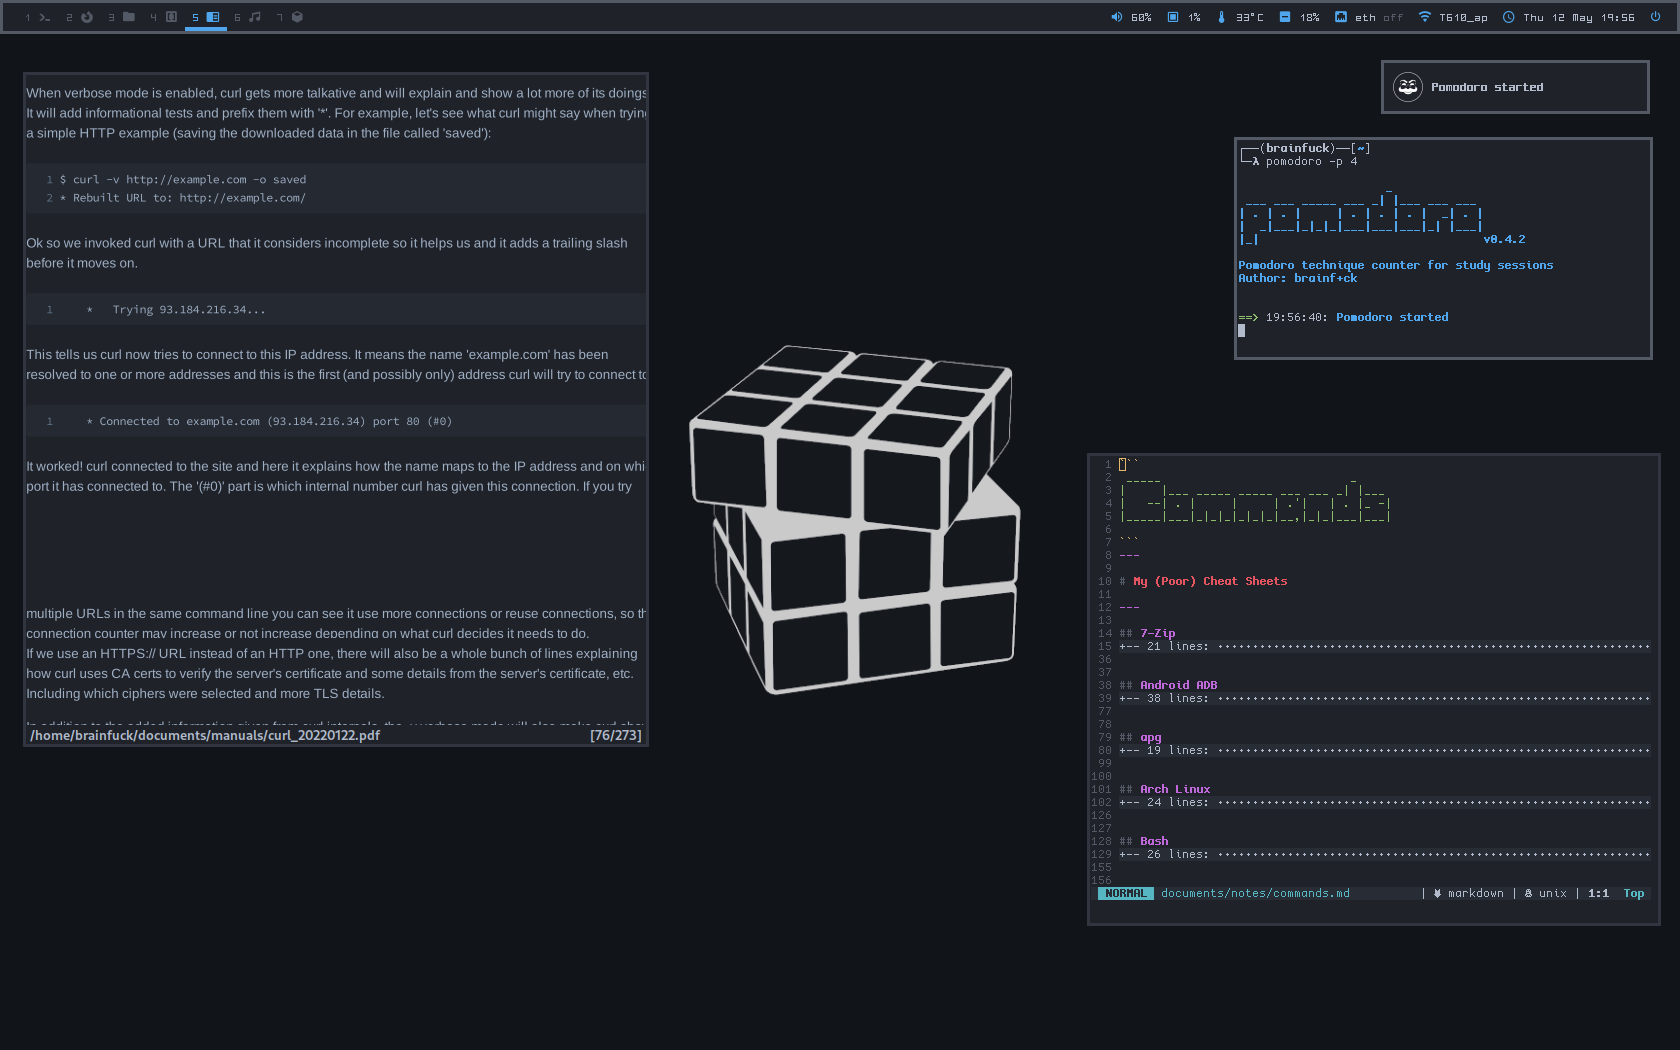Image resolution: width=1680 pixels, height=1050 pixels.
Task: Click the date 'Thu 12 May 19:56'
Action: coord(1579,18)
